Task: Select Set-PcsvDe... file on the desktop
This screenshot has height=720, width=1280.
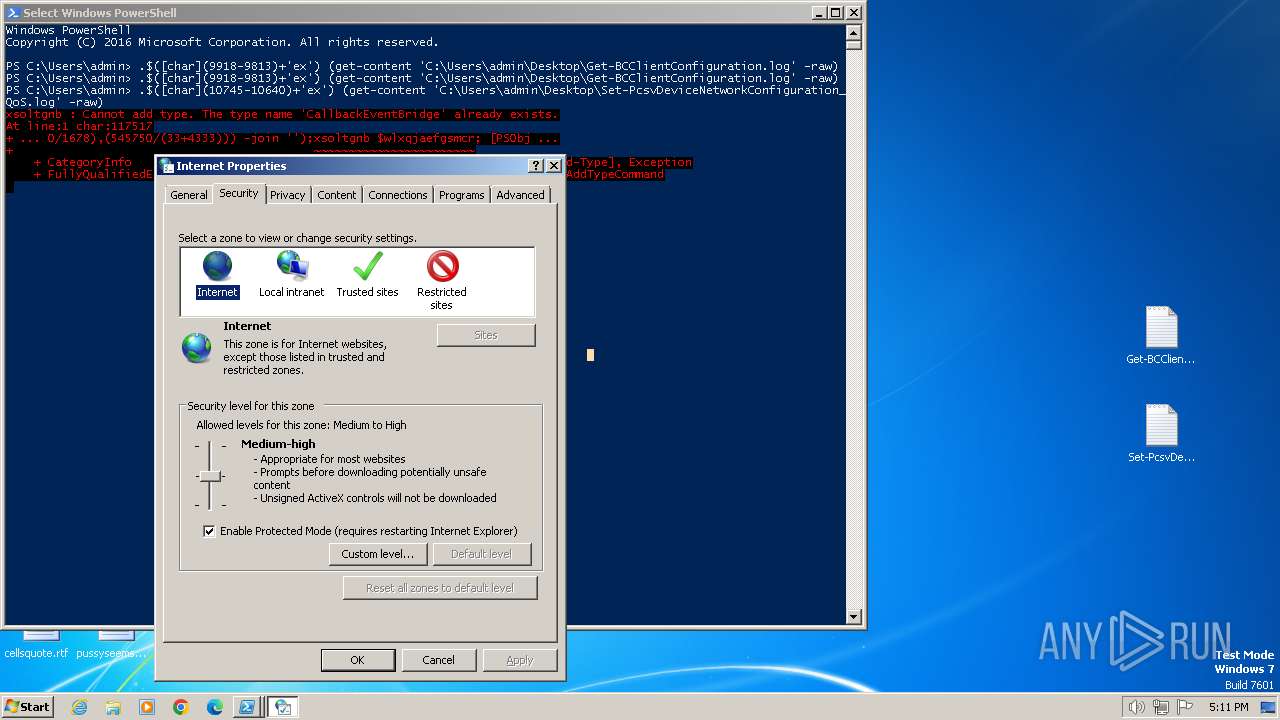Action: point(1161,434)
